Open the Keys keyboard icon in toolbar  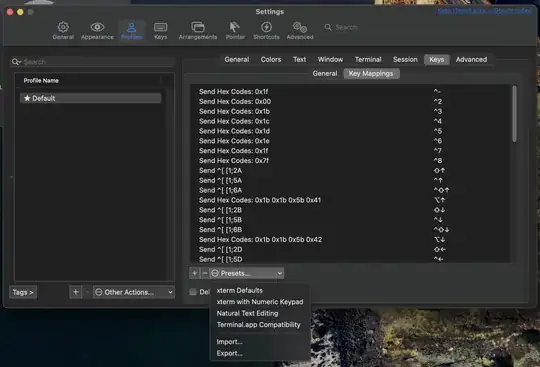(x=160, y=31)
